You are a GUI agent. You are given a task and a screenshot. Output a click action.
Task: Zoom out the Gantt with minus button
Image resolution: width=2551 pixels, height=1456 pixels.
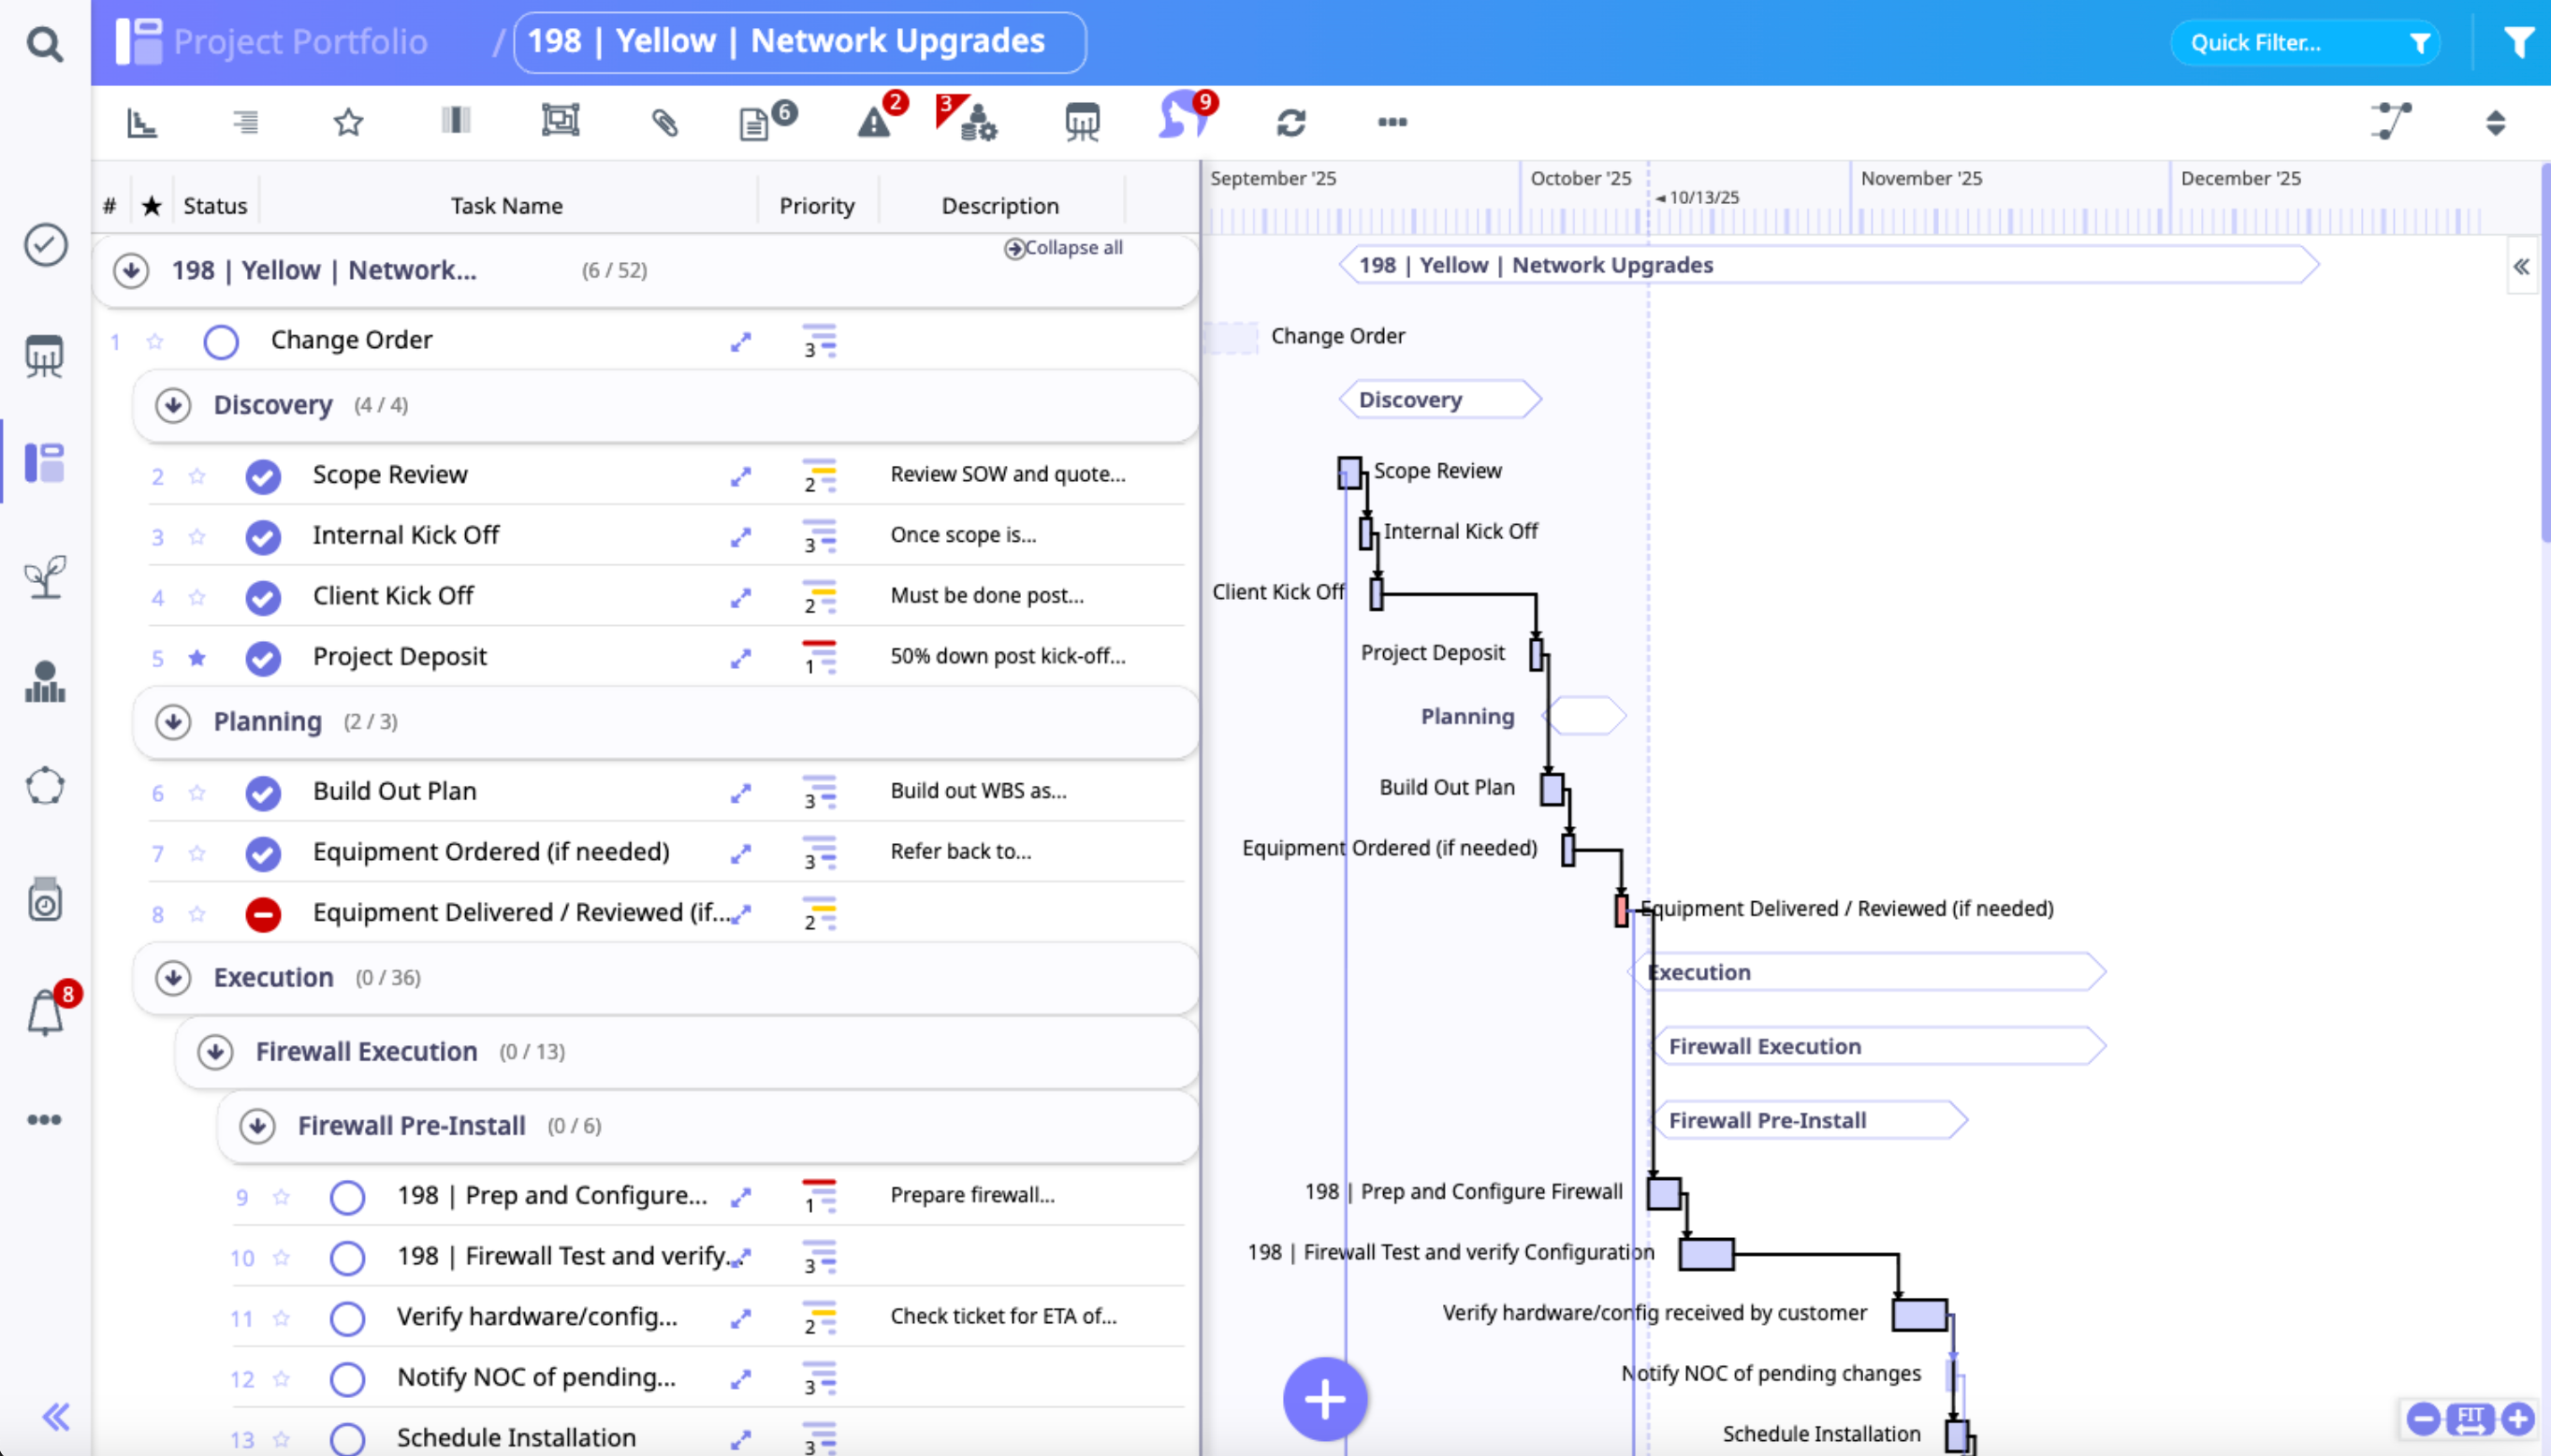[x=2422, y=1418]
